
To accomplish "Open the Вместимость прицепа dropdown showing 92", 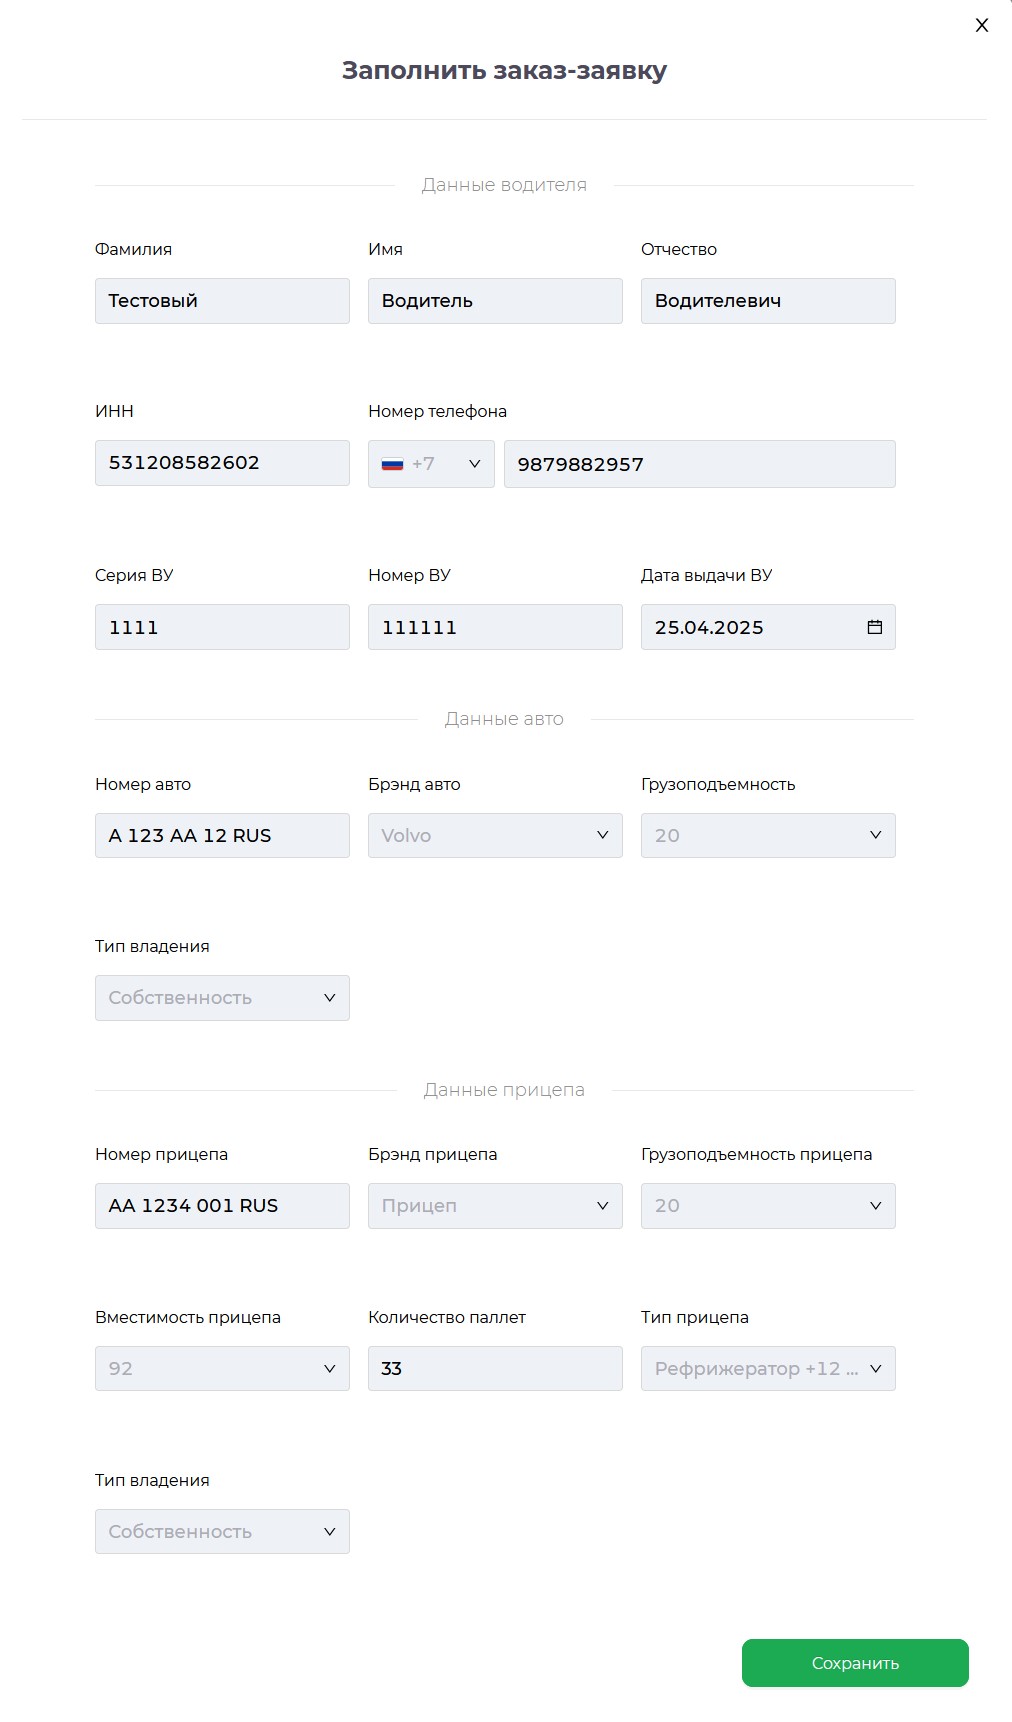I will [222, 1368].
